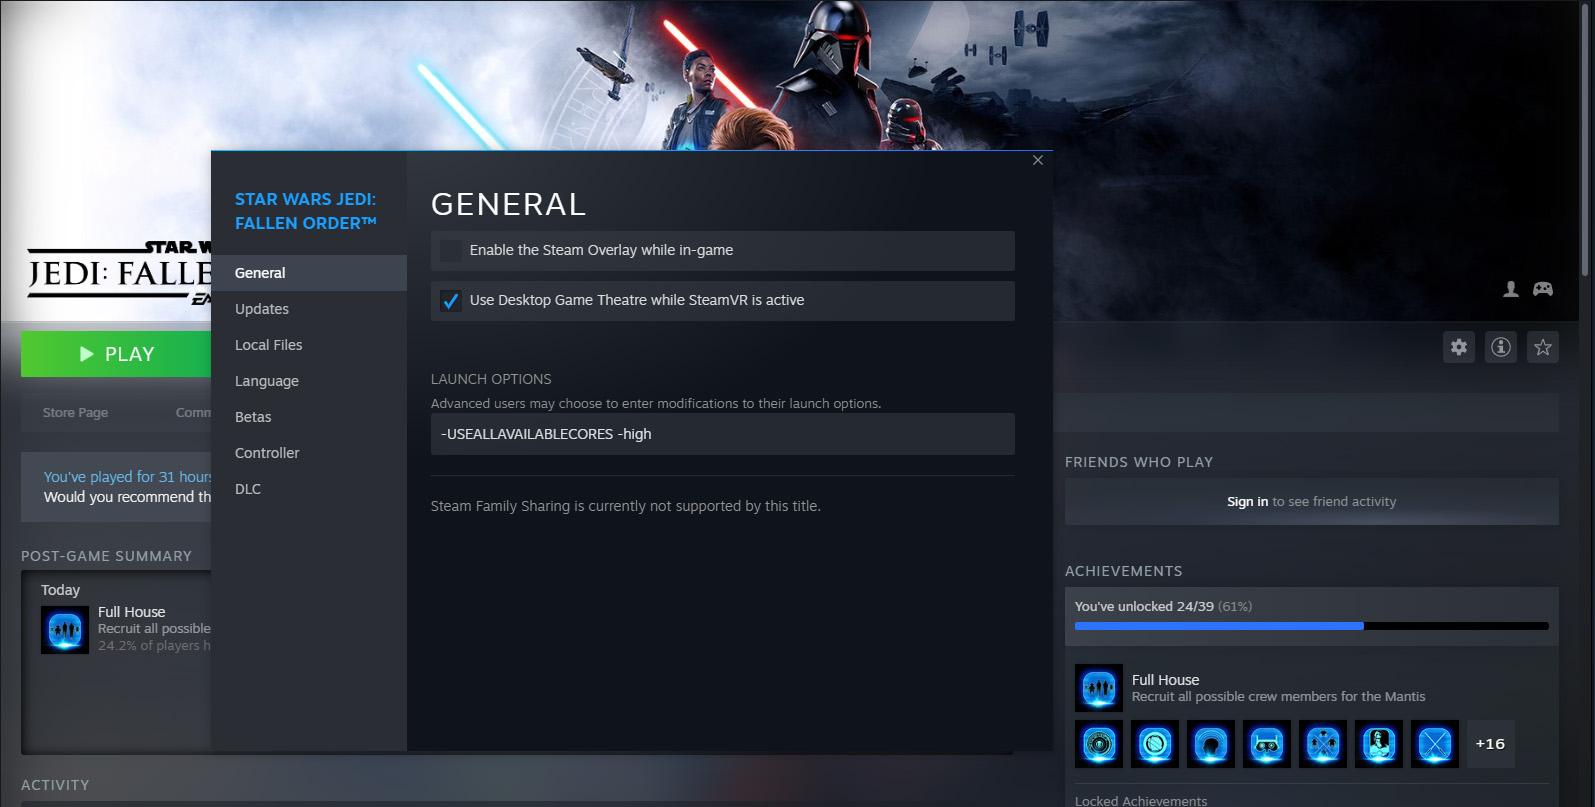This screenshot has height=807, width=1595.
Task: Enable the Steam Overlay while in-game checkbox
Action: pyautogui.click(x=451, y=251)
